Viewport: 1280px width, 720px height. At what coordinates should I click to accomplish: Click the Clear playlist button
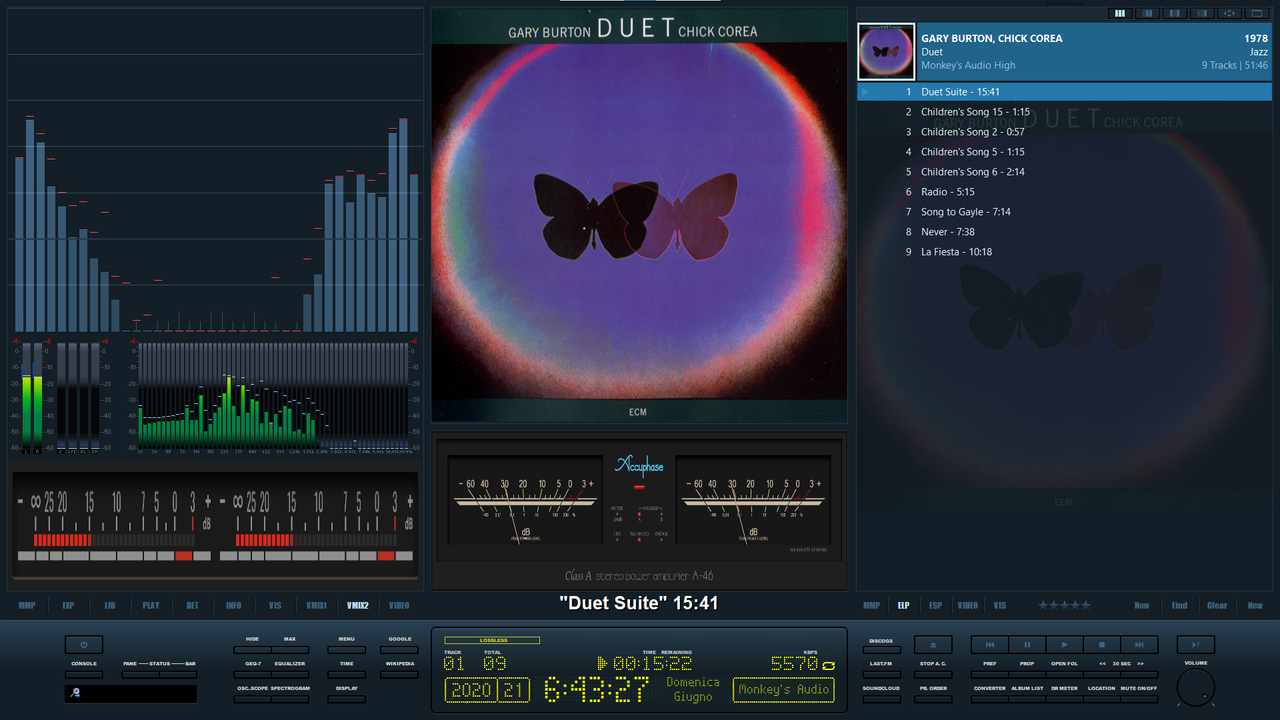click(x=1217, y=605)
